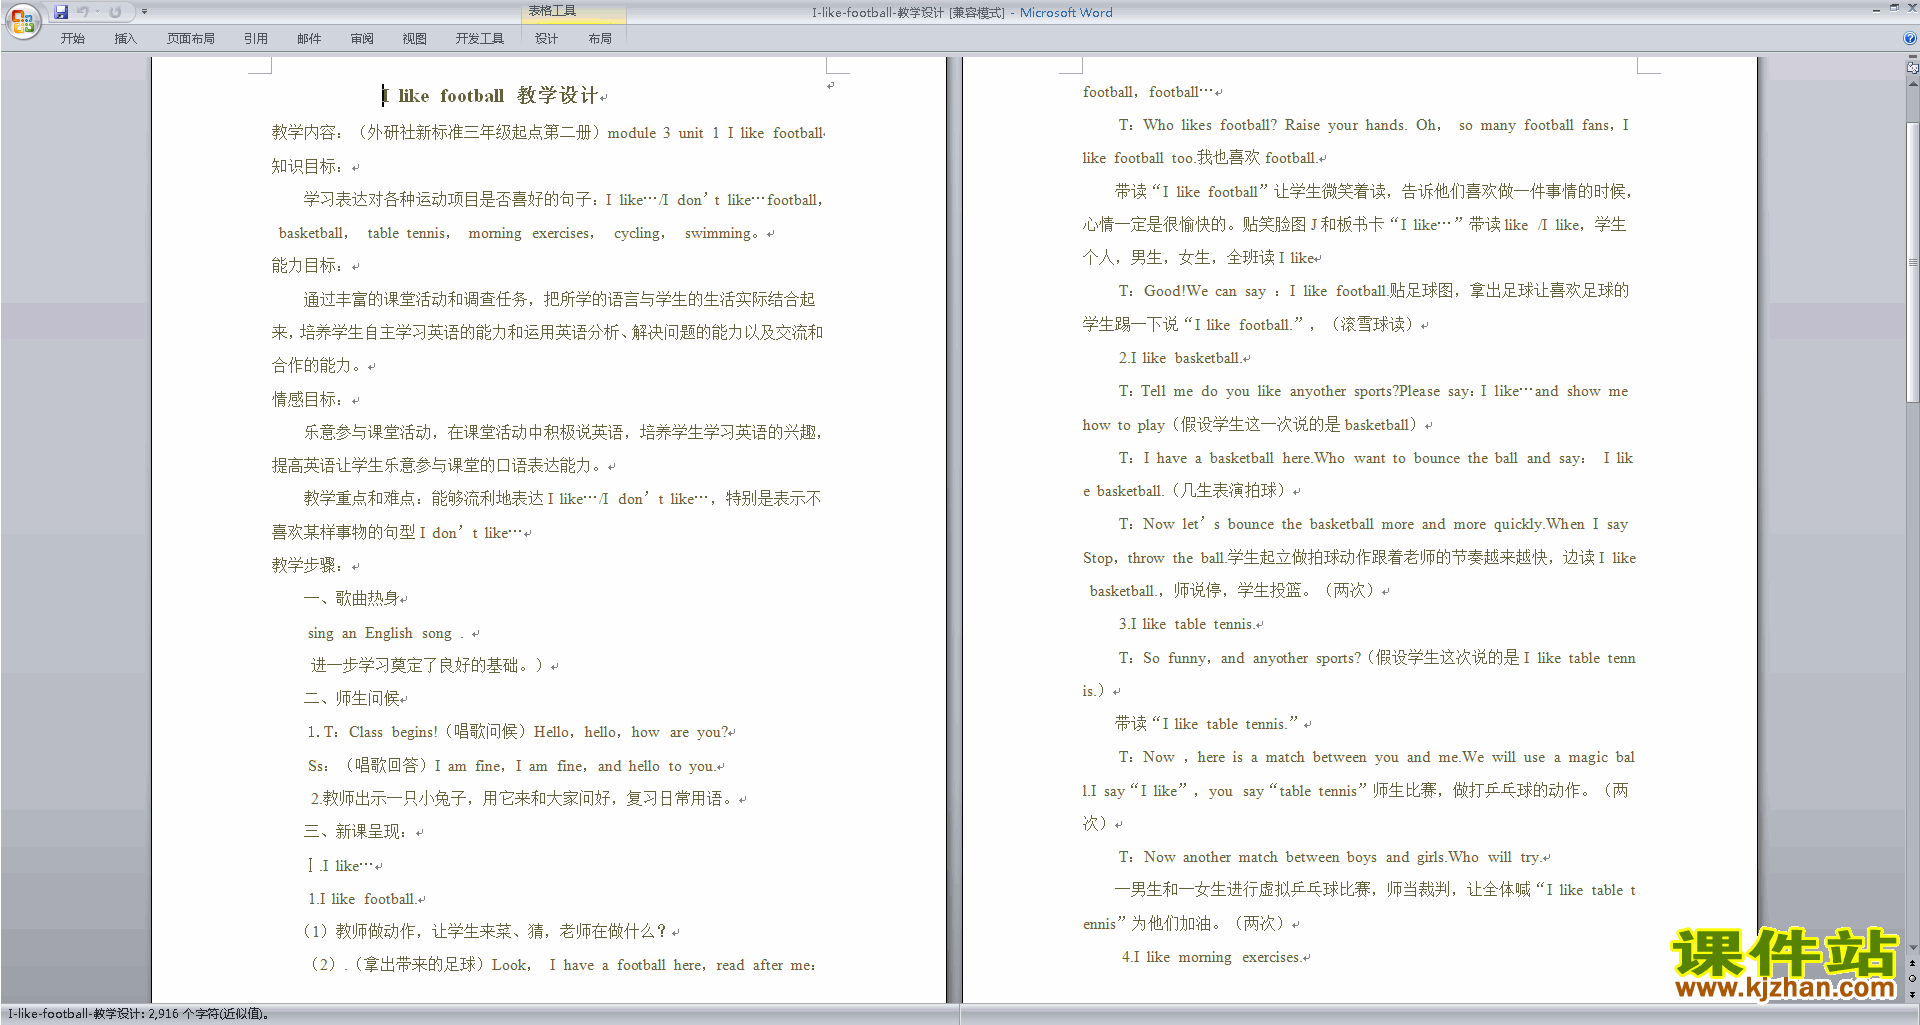Click the document title in the title bar
Screen dimensions: 1920x1025
click(x=961, y=13)
